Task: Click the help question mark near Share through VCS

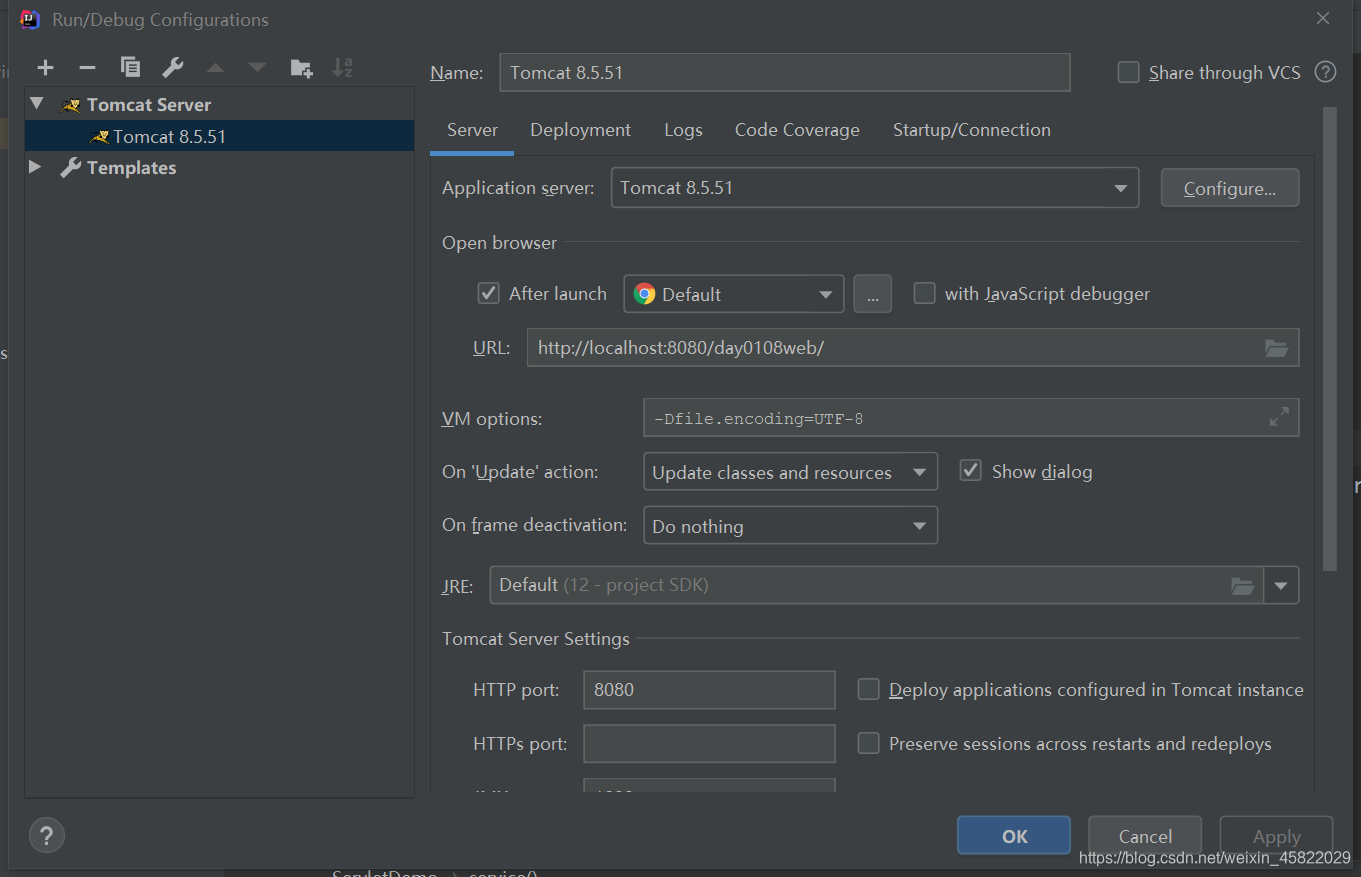Action: tap(1326, 72)
